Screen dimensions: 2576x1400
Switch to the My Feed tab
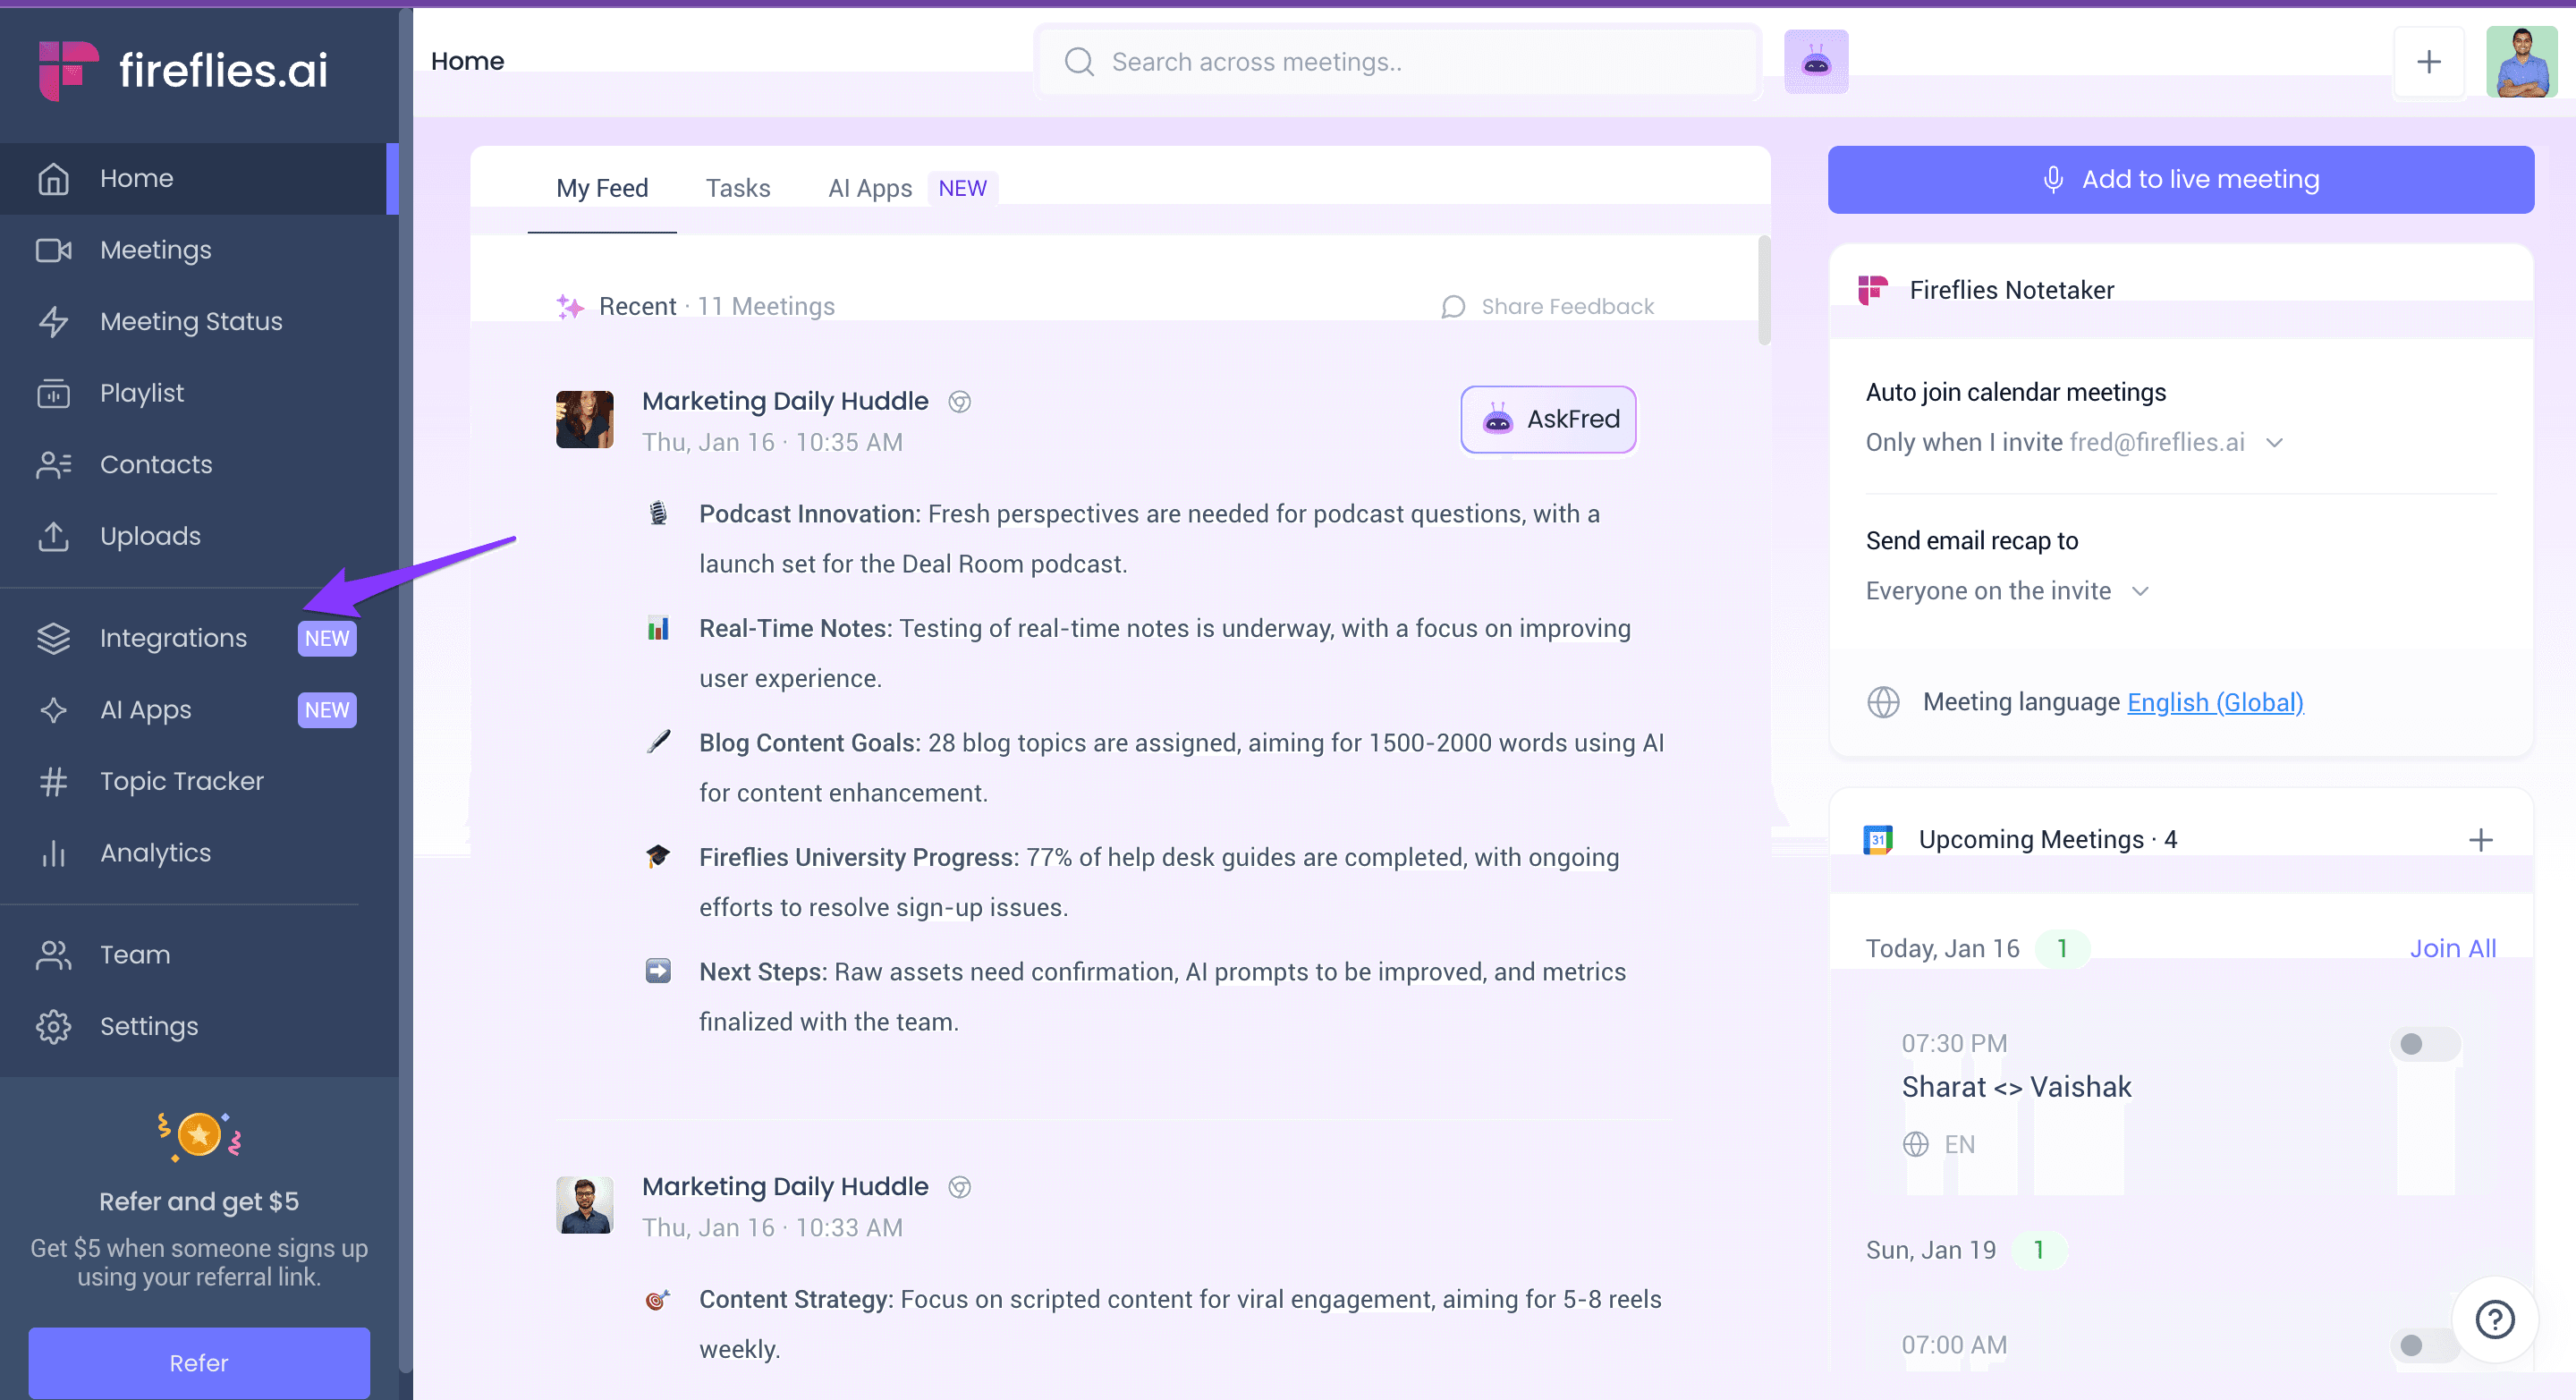coord(602,188)
